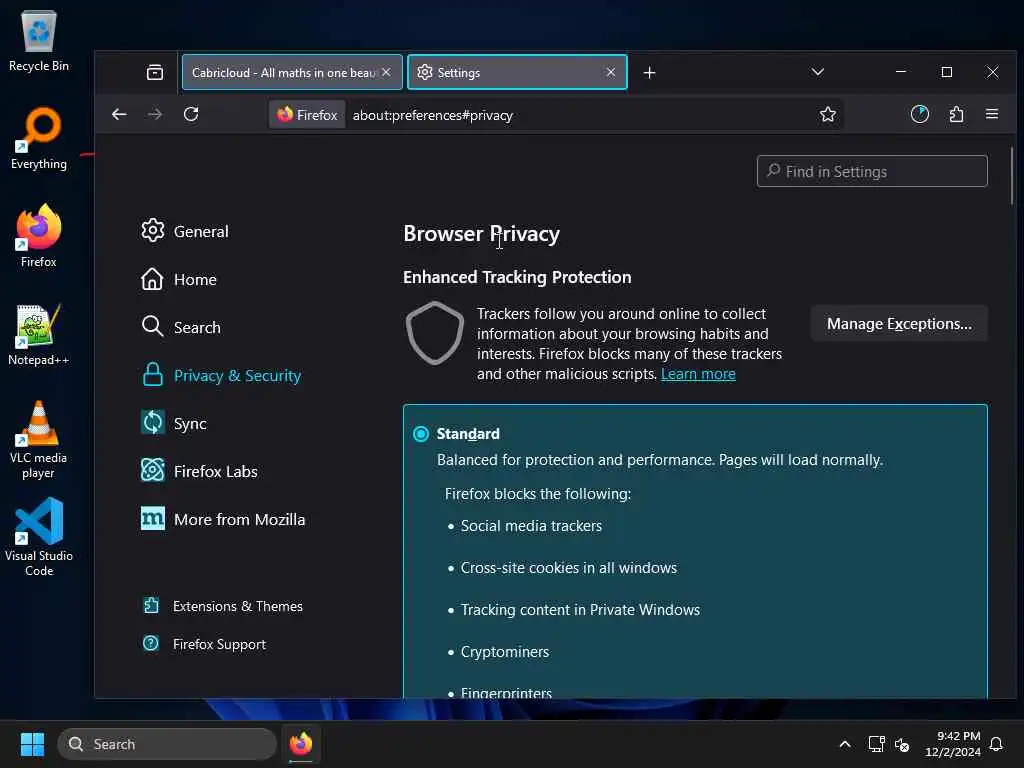Click the Cryptominers list item
The height and width of the screenshot is (768, 1024).
click(x=504, y=652)
